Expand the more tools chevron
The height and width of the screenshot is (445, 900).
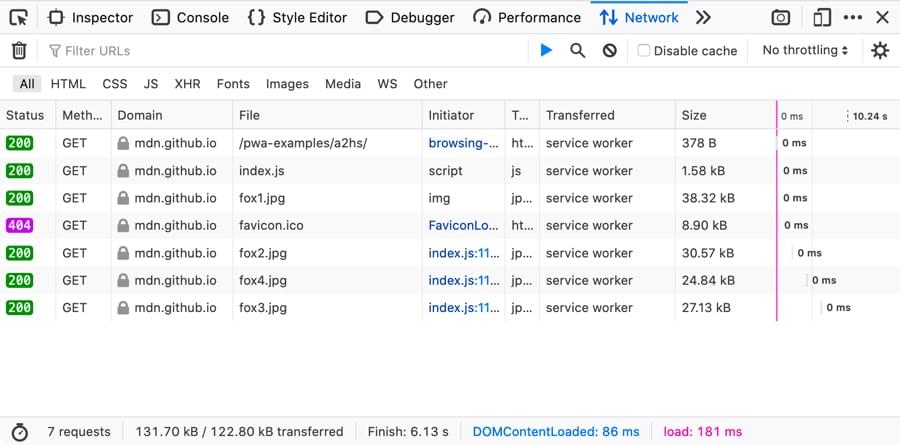pyautogui.click(x=703, y=17)
